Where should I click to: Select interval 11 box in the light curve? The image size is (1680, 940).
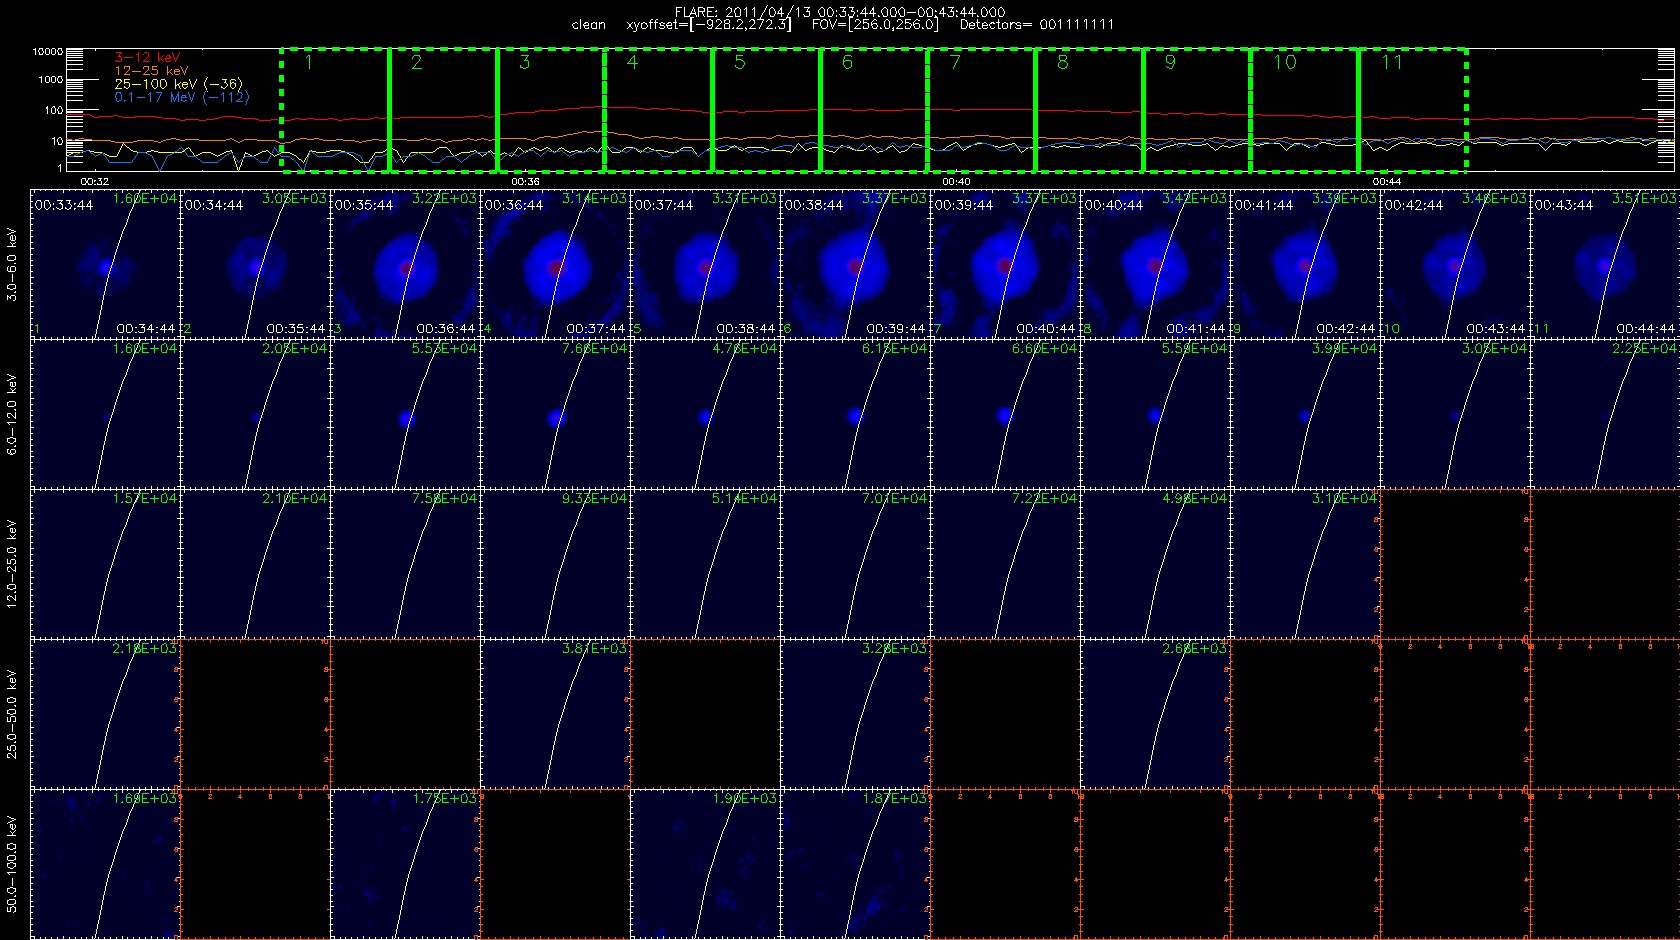tap(1413, 110)
